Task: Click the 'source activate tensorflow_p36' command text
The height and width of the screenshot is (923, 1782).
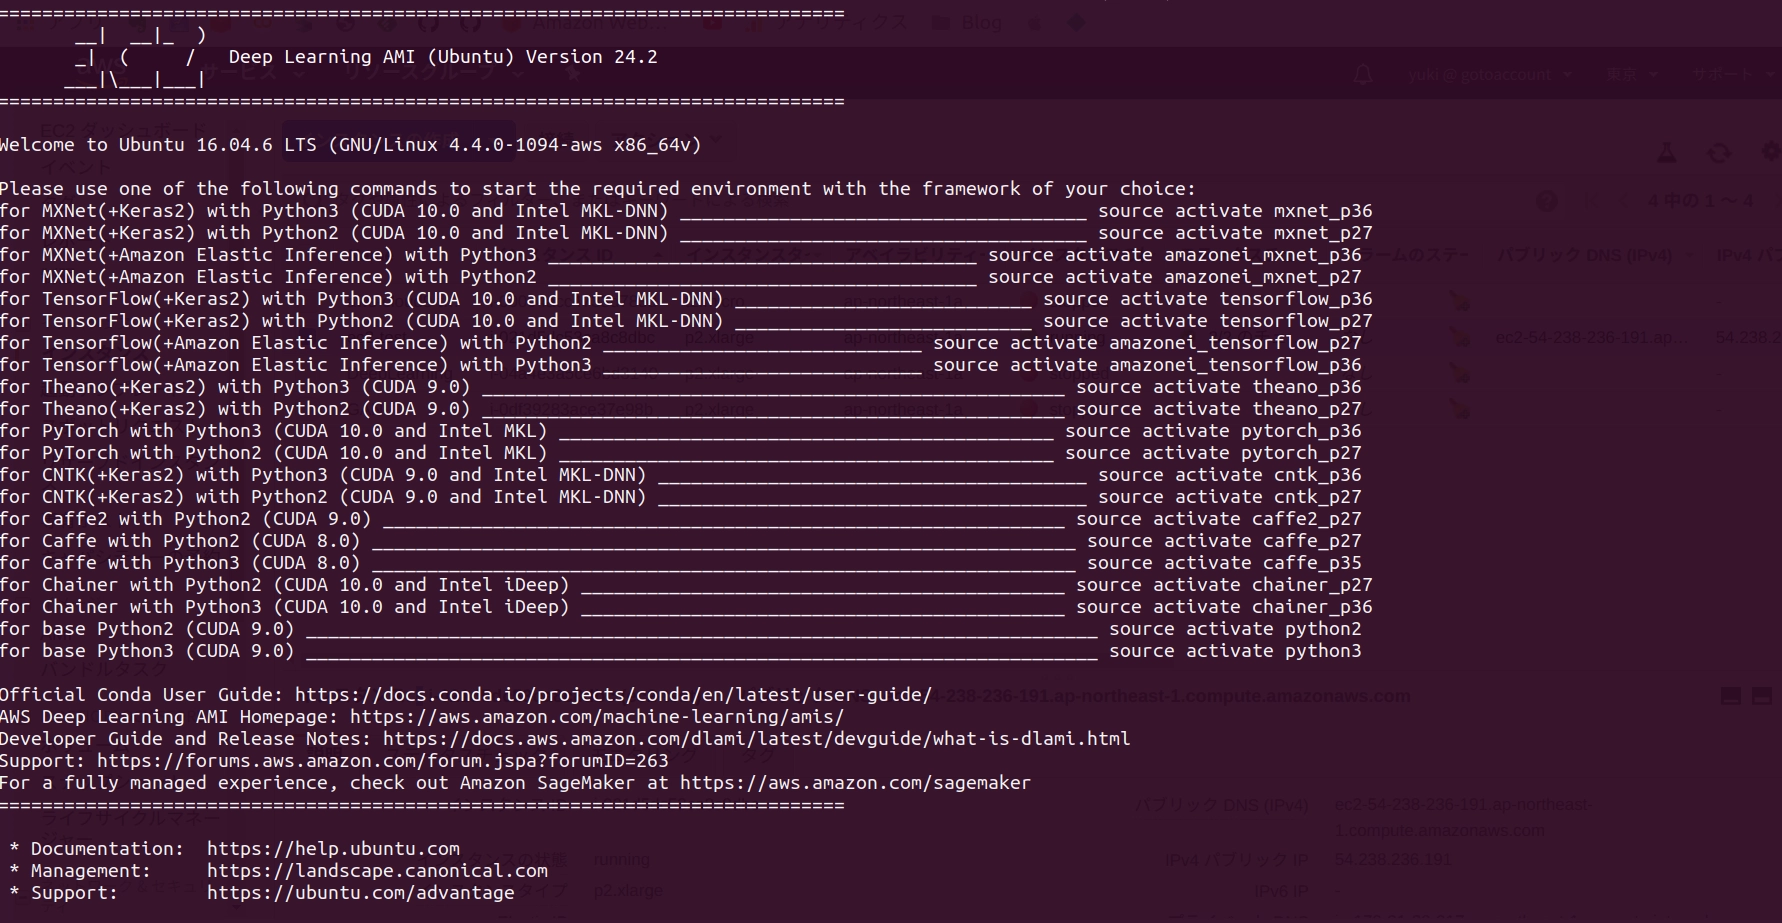Action: click(x=1207, y=299)
